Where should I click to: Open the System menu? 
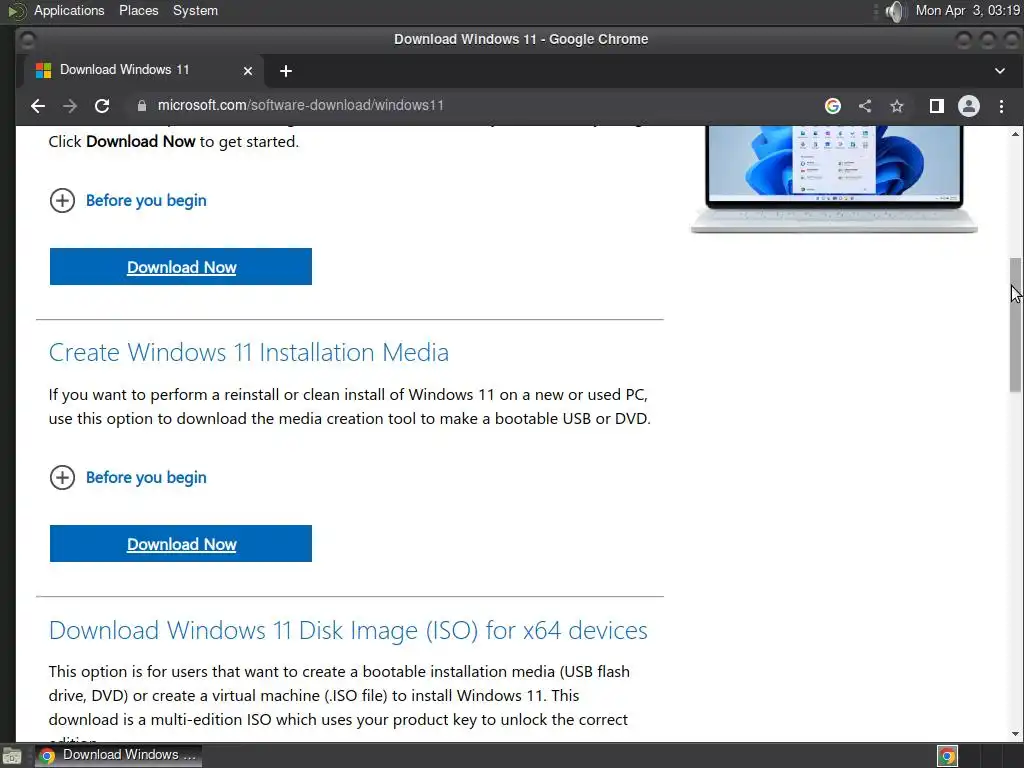pyautogui.click(x=195, y=10)
